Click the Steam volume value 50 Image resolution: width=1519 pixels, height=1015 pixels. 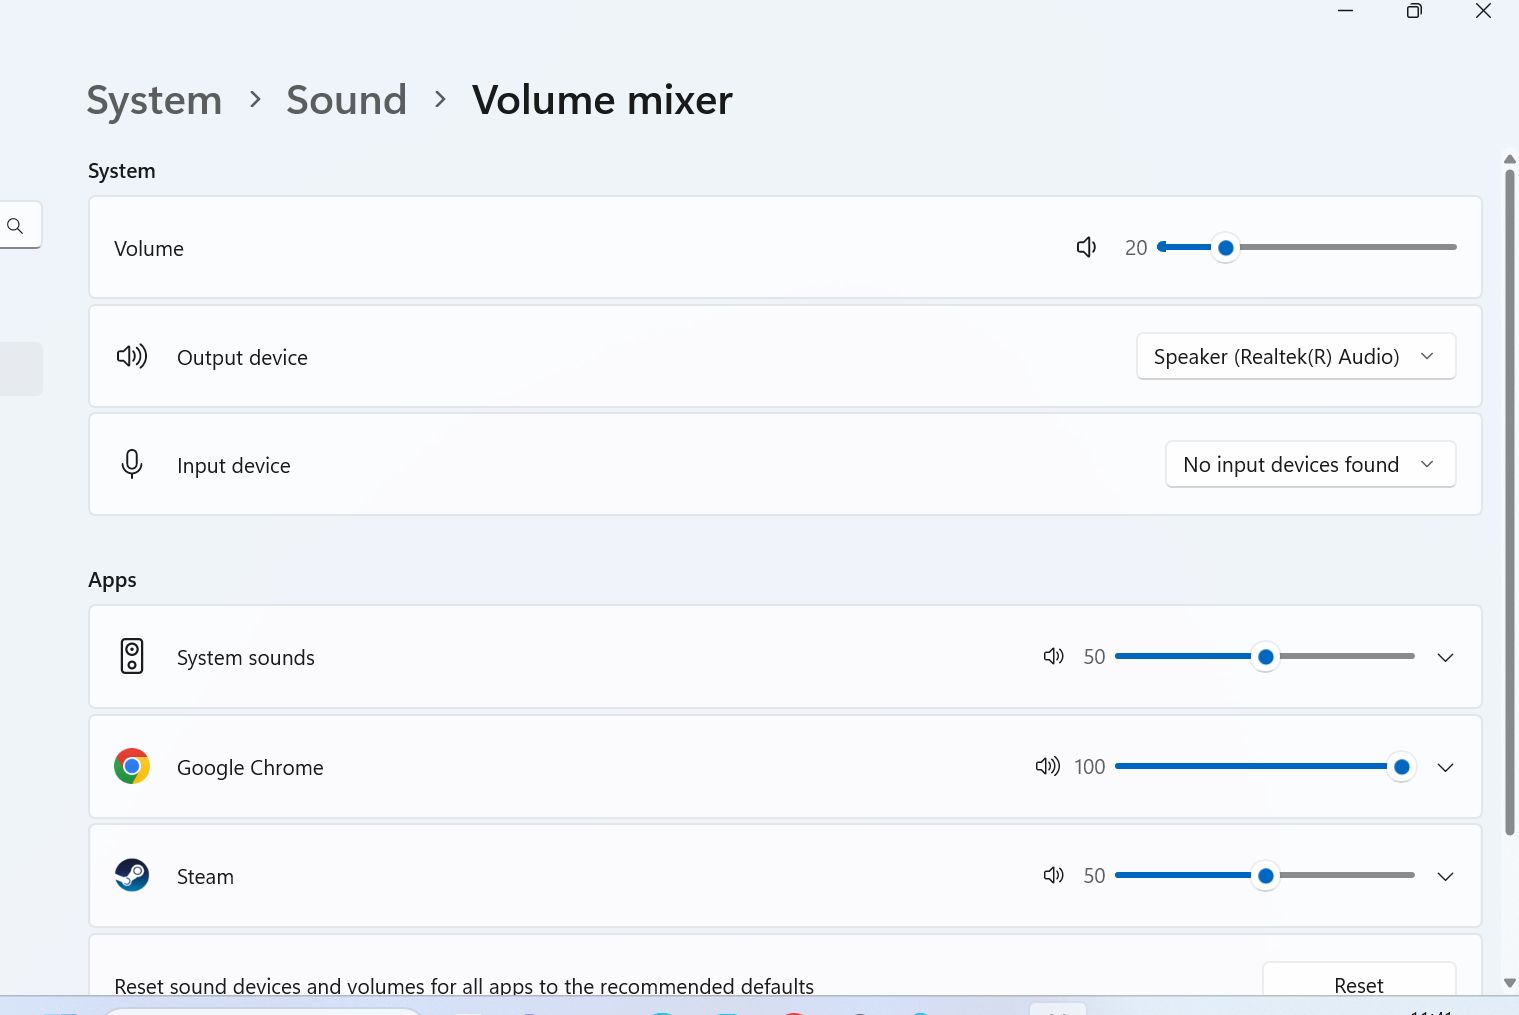pyautogui.click(x=1094, y=876)
